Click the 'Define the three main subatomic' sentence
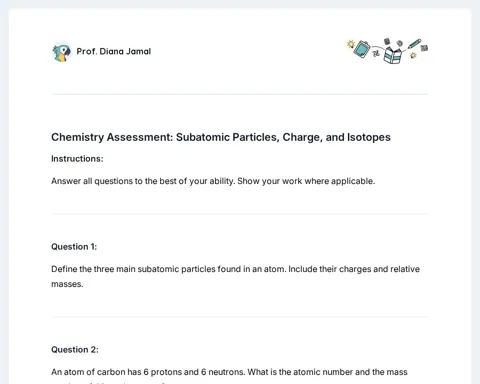480x384 pixels. (x=235, y=269)
